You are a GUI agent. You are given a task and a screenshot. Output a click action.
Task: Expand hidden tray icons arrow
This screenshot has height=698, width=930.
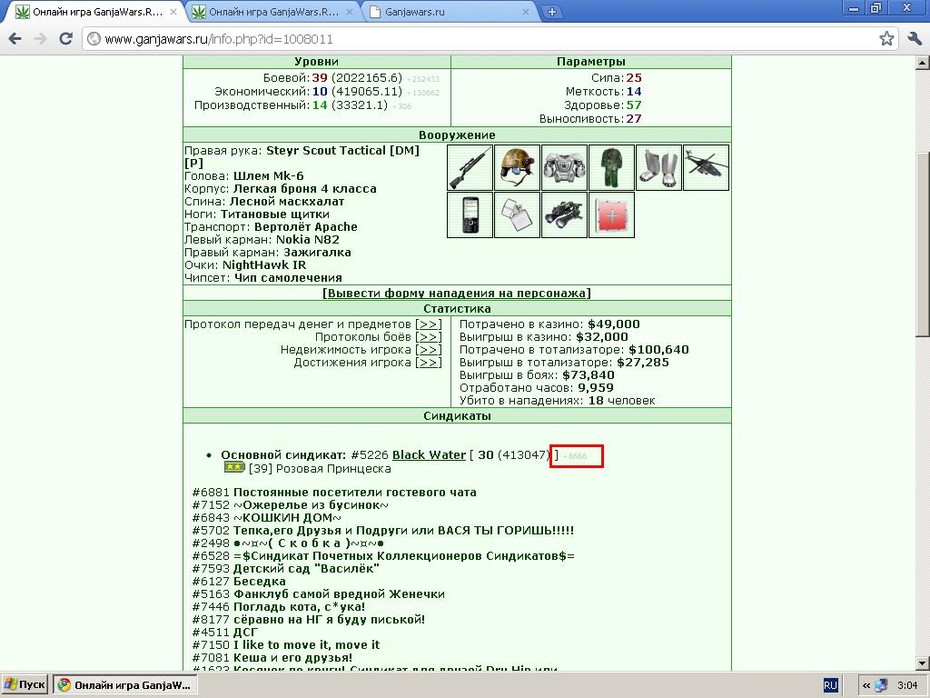866,686
